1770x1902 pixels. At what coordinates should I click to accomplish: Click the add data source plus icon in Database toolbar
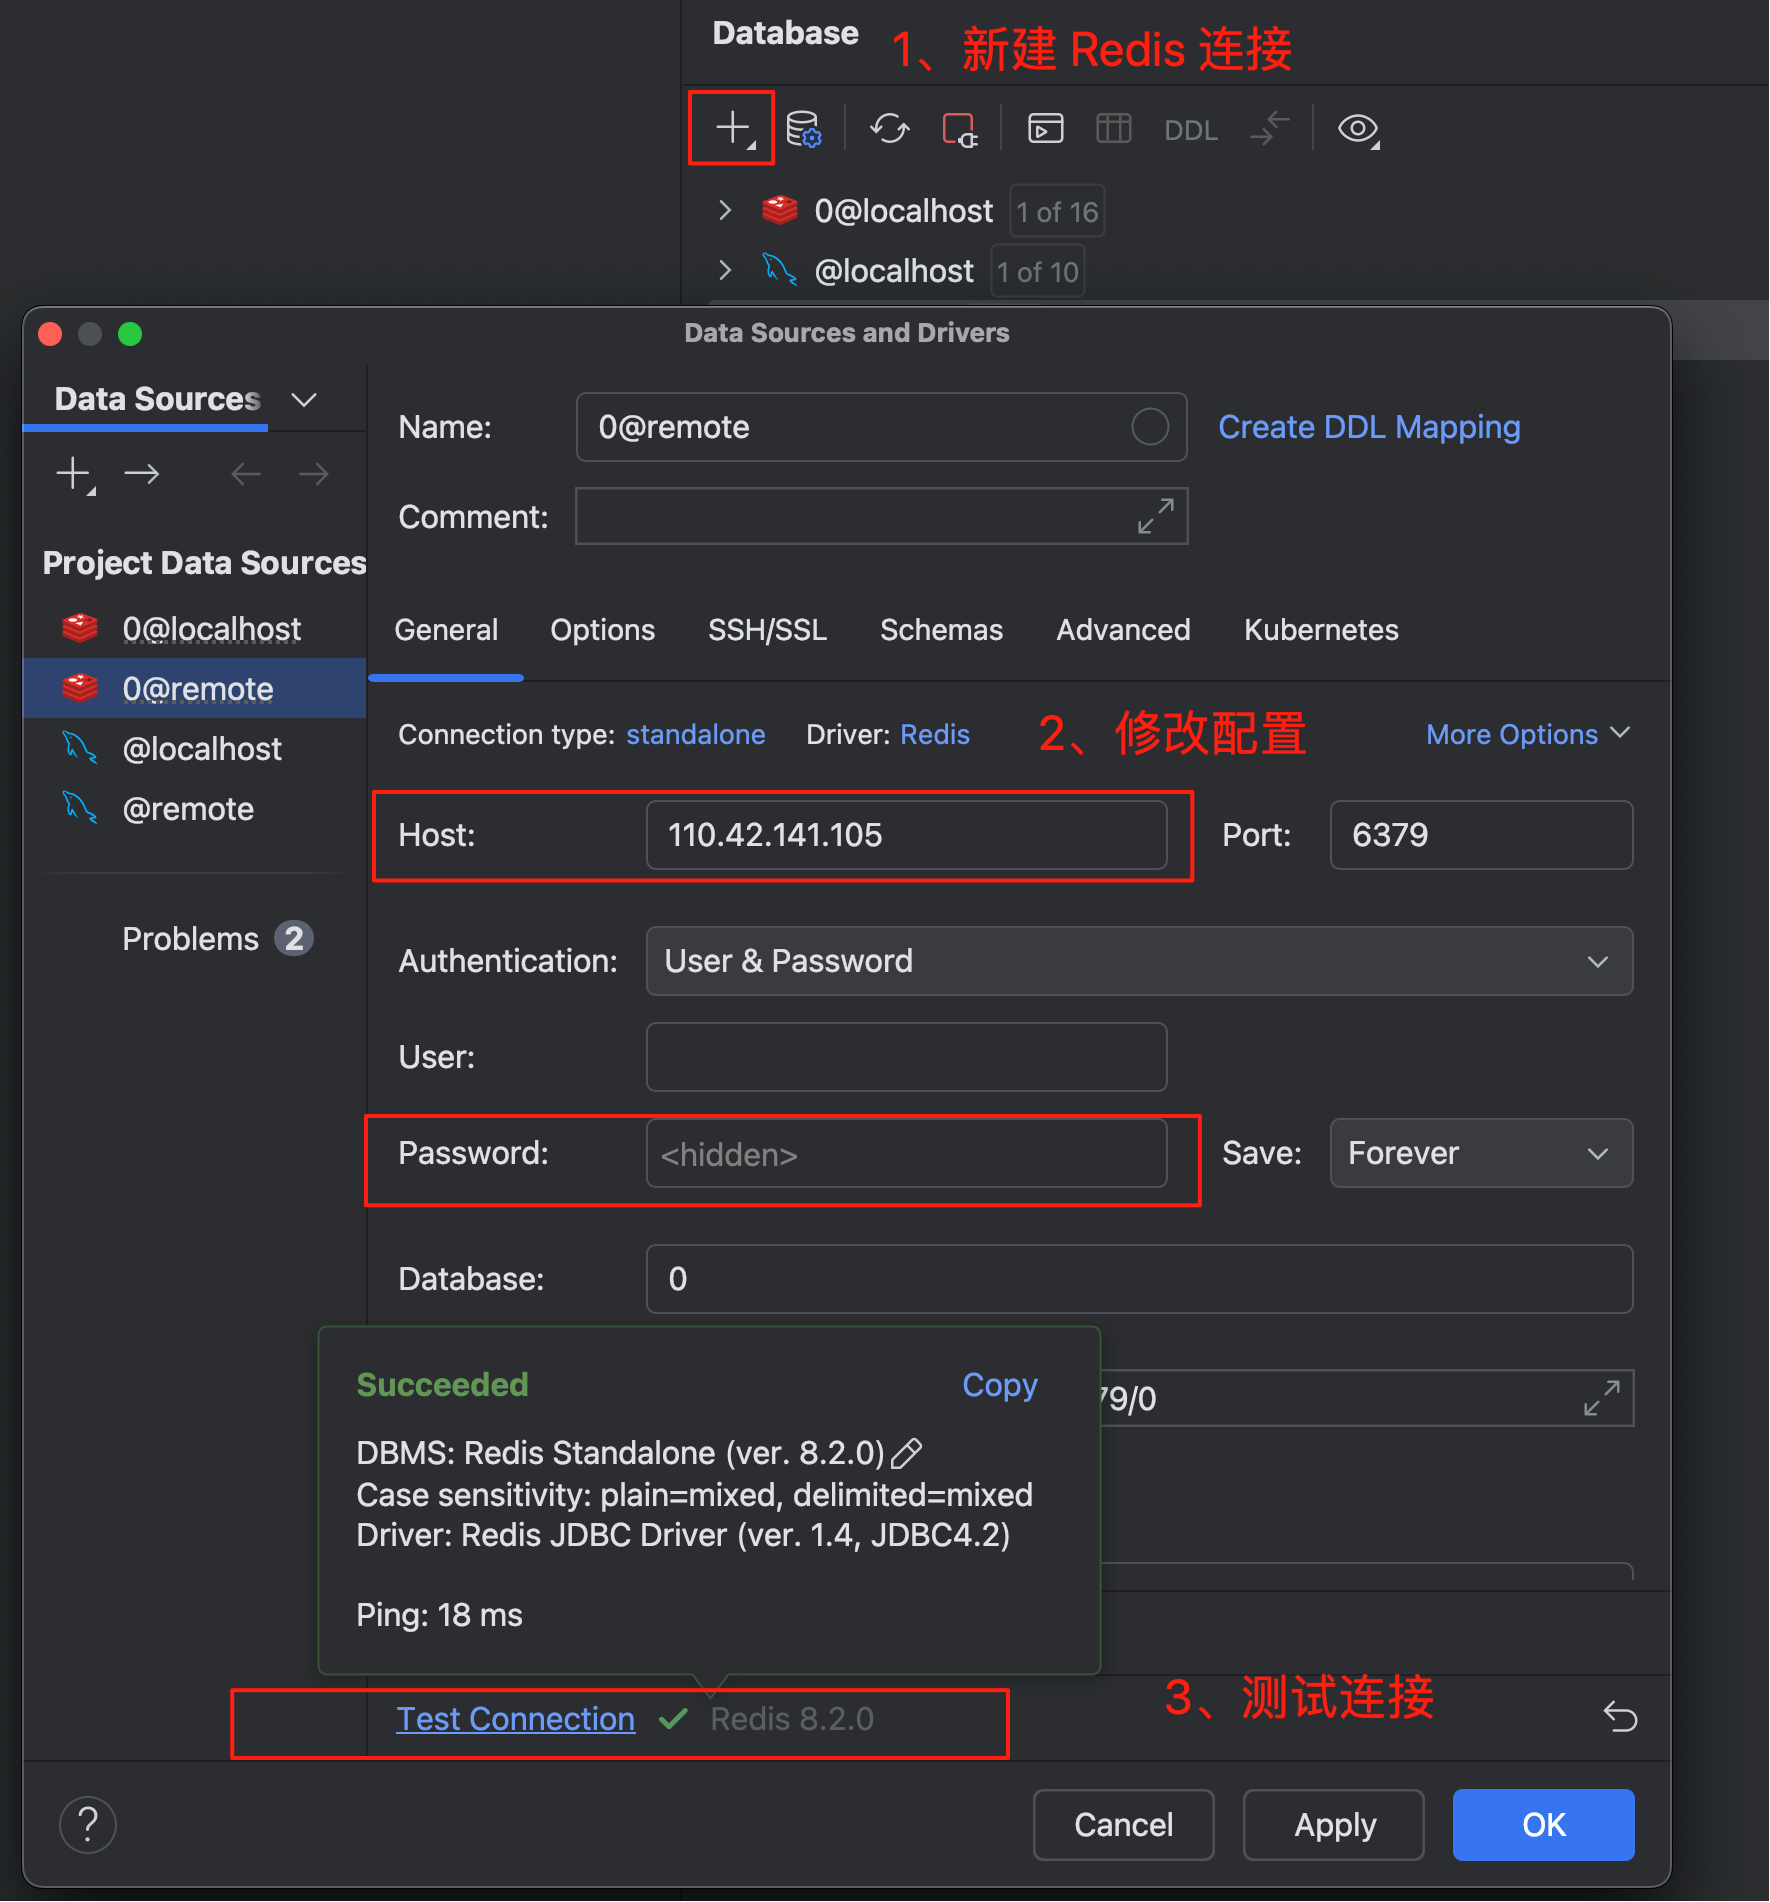[732, 128]
